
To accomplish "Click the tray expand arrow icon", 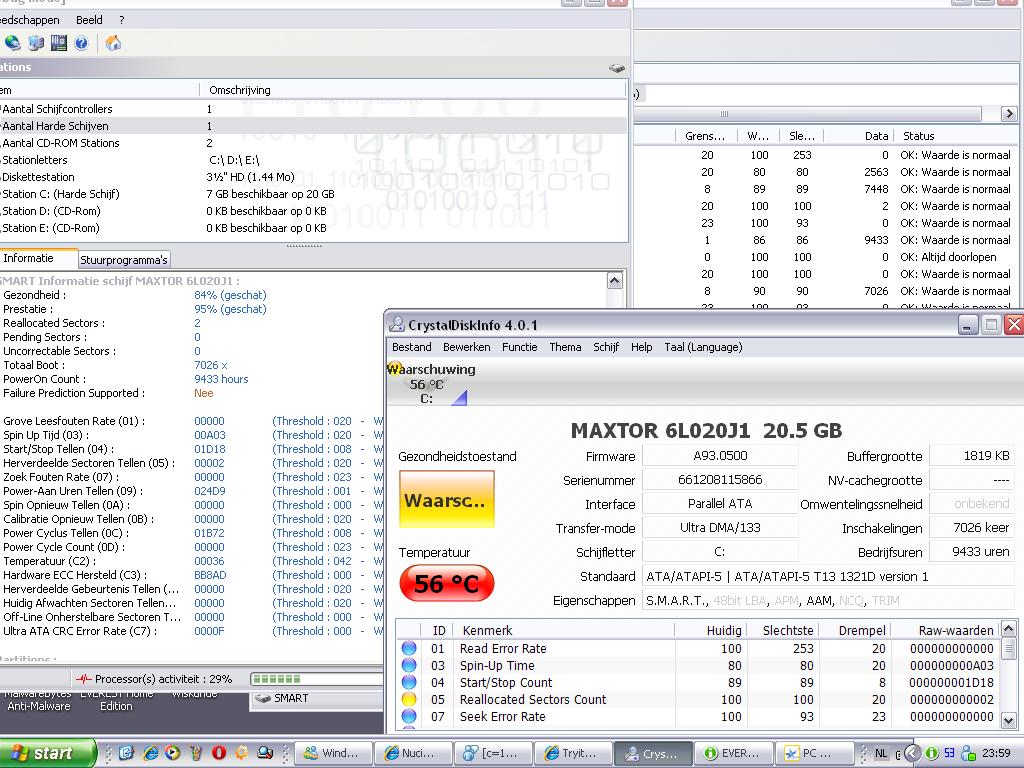I will pyautogui.click(x=912, y=753).
